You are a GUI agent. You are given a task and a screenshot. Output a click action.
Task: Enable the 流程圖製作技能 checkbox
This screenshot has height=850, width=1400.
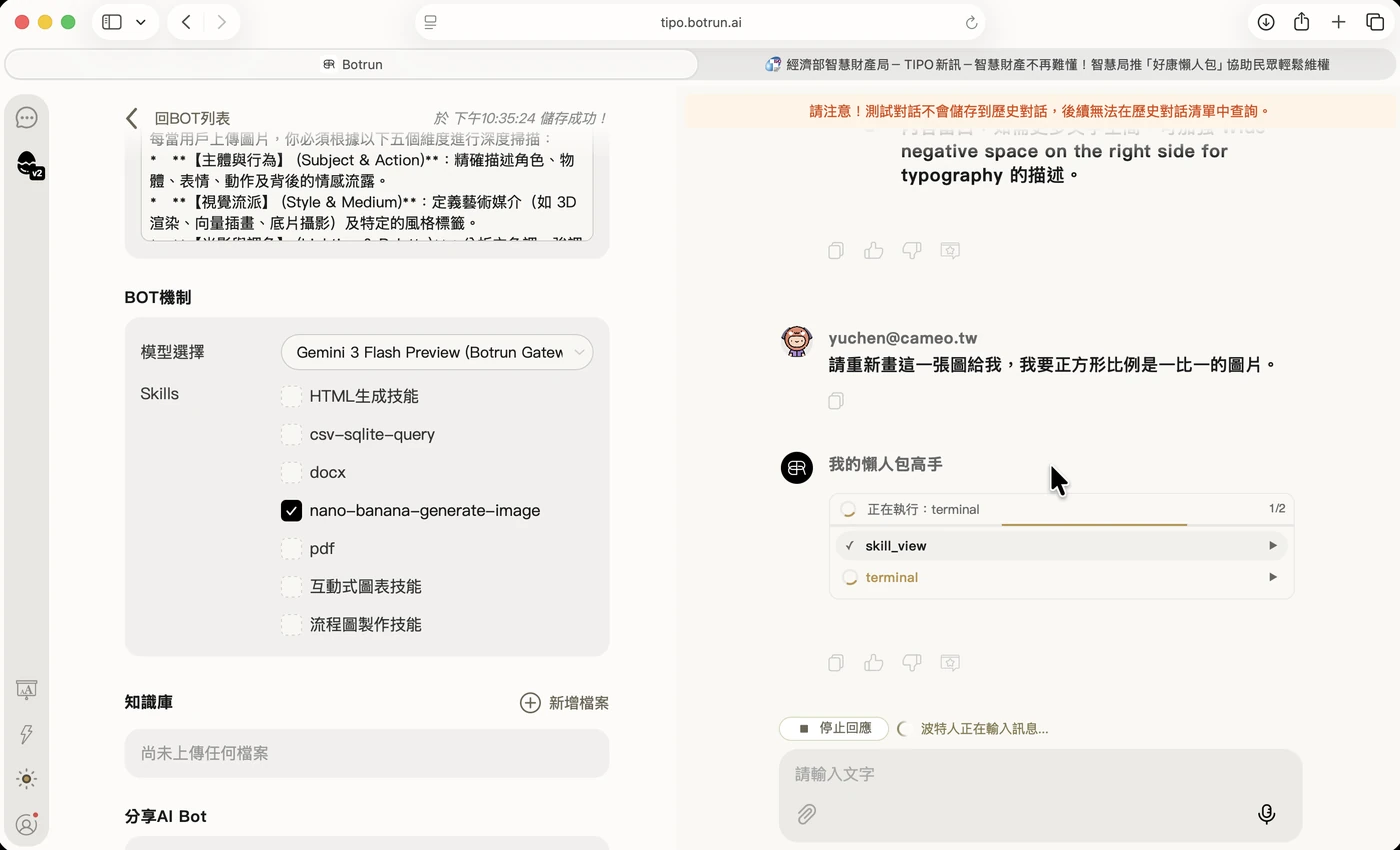(x=291, y=625)
